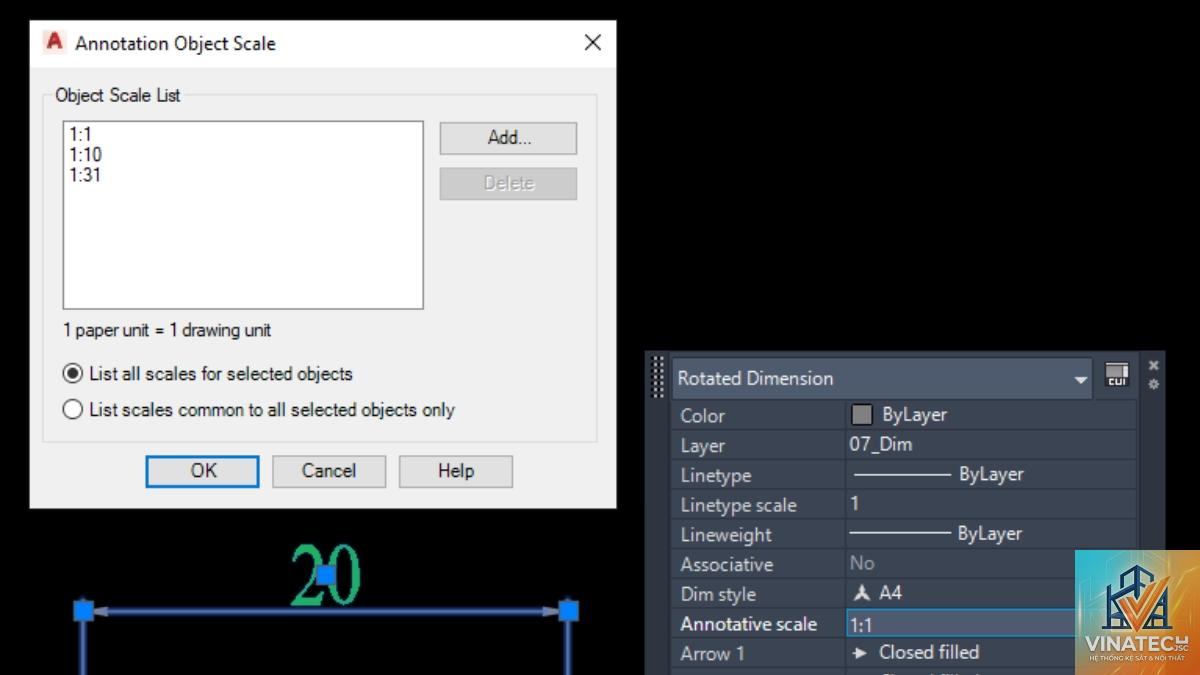Open the Lineweight ByLayer property dropdown

click(991, 534)
